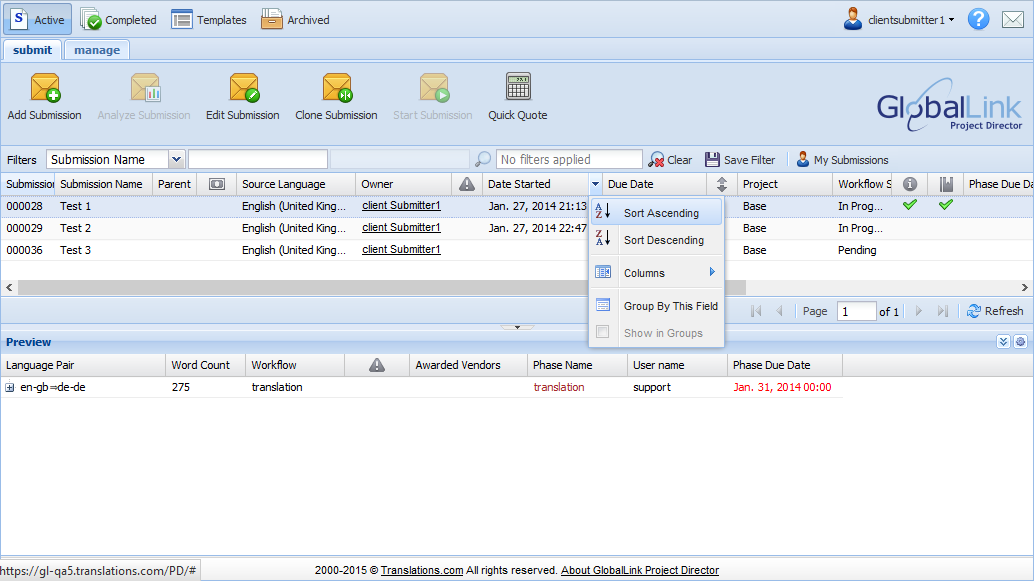Go to the previous page arrow
Screen dimensions: 1034x581
[779, 311]
